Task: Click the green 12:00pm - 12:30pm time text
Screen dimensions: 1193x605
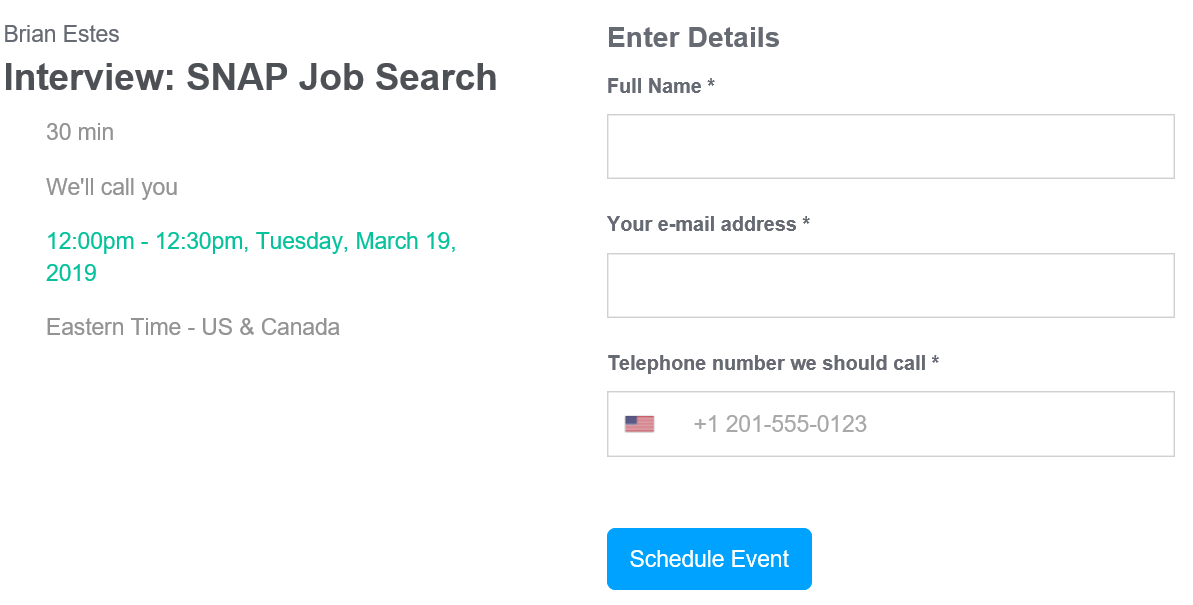Action: tap(251, 242)
